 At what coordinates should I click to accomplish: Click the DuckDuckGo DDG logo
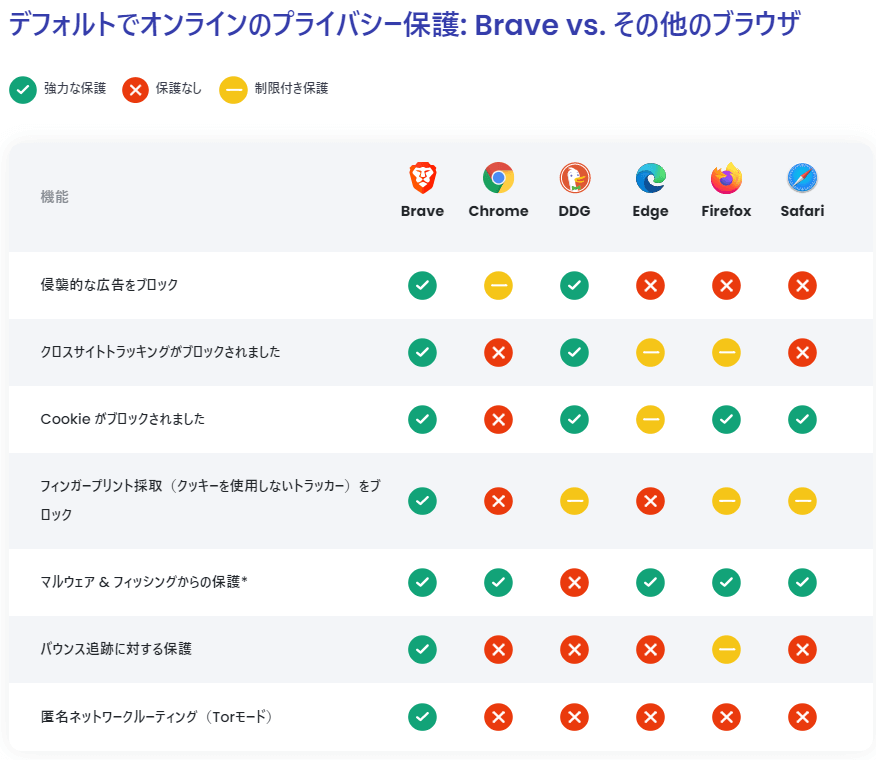[x=574, y=178]
